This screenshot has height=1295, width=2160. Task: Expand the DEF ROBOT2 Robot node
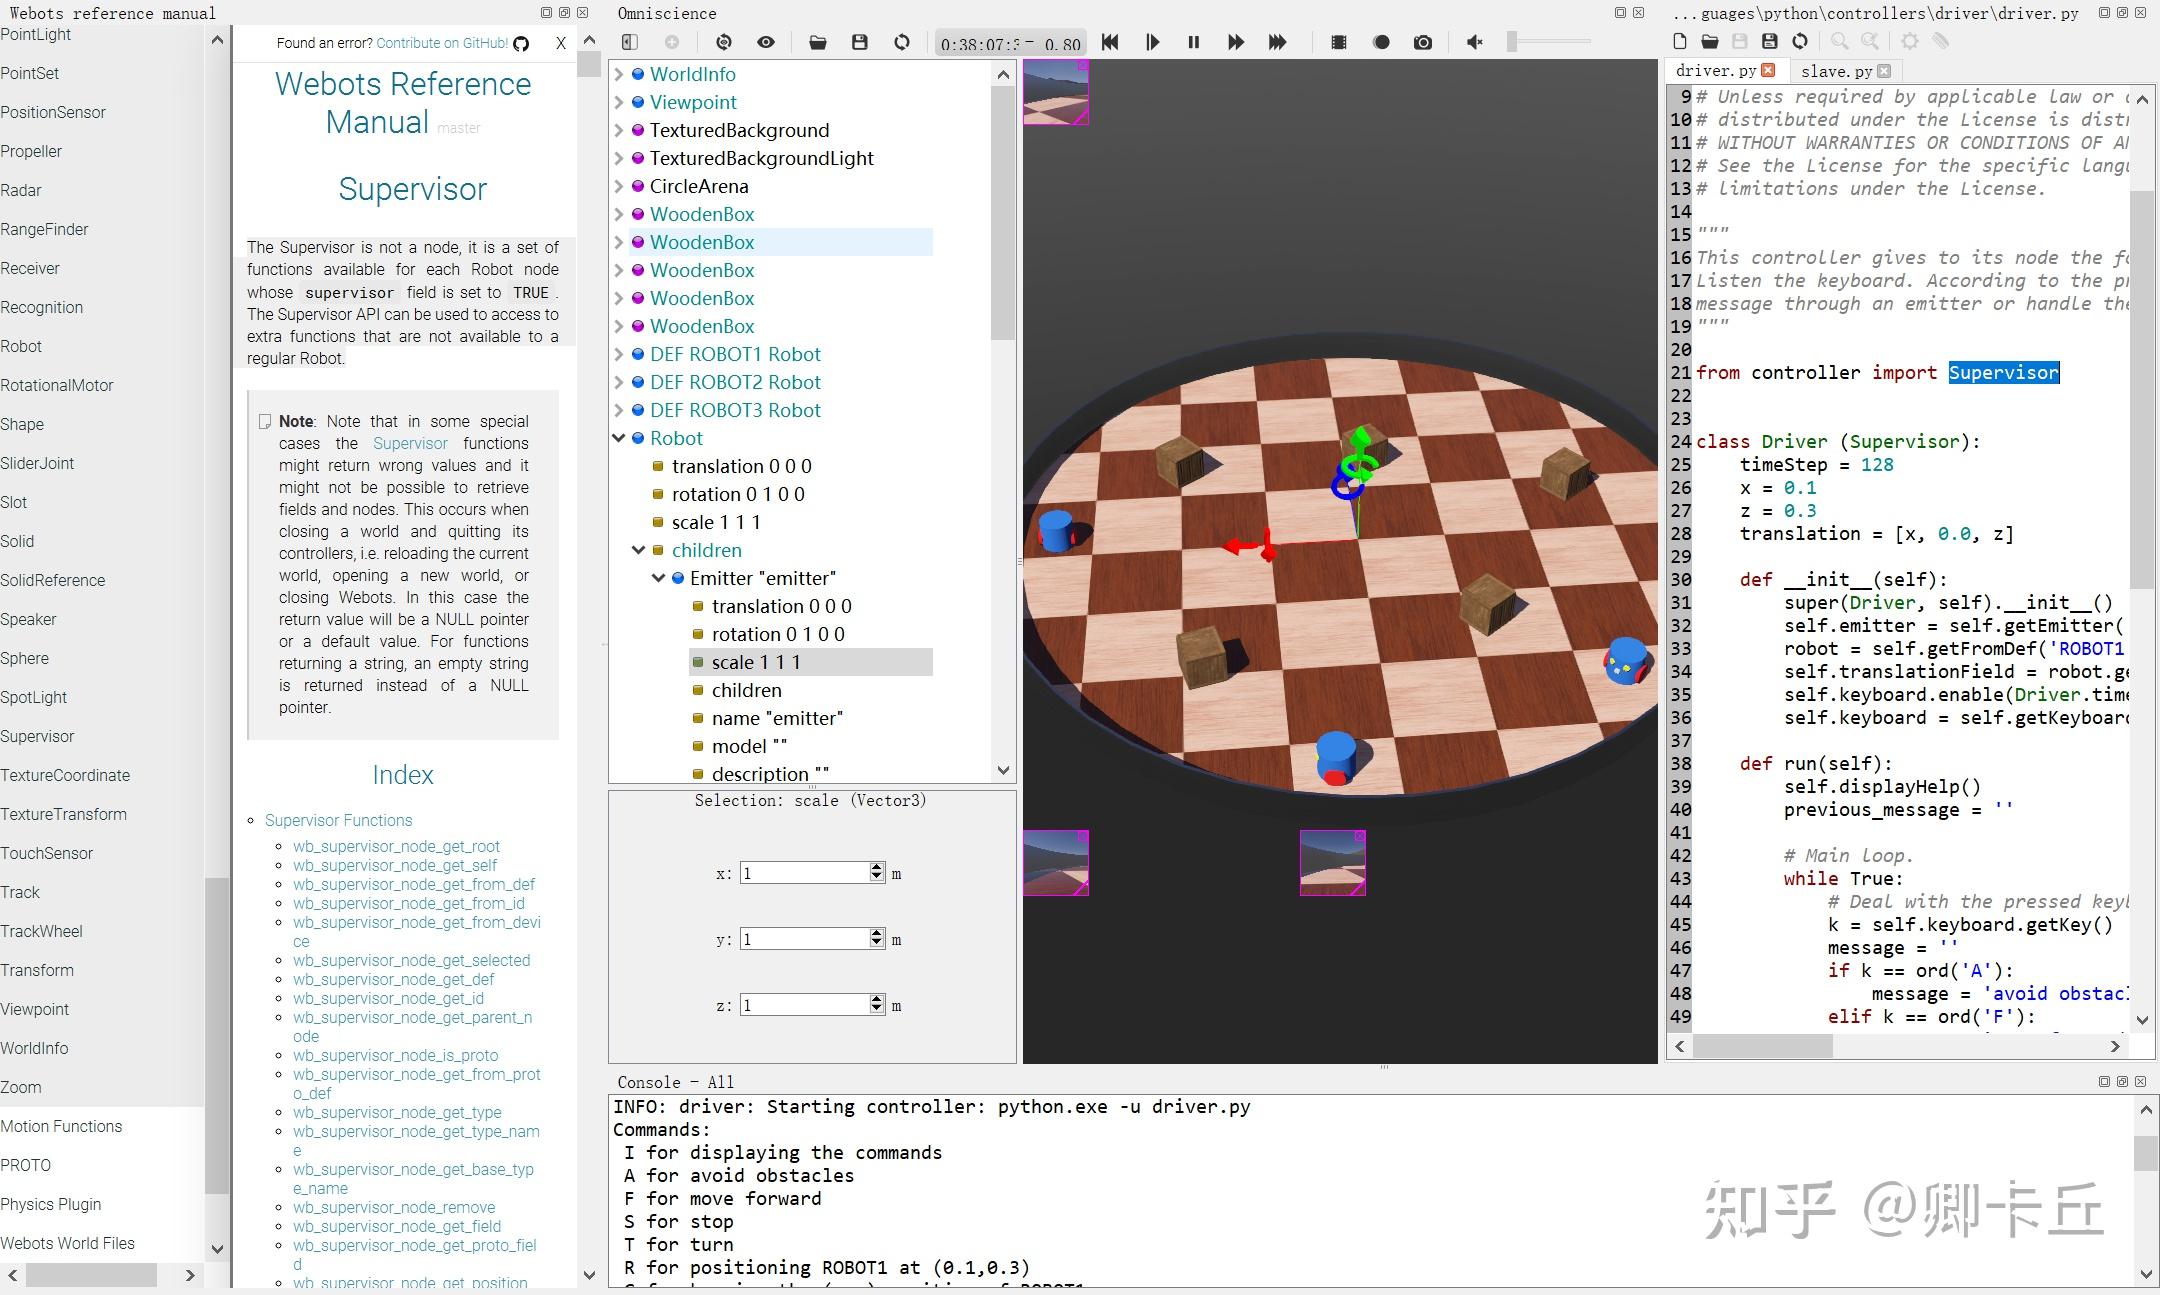point(618,382)
